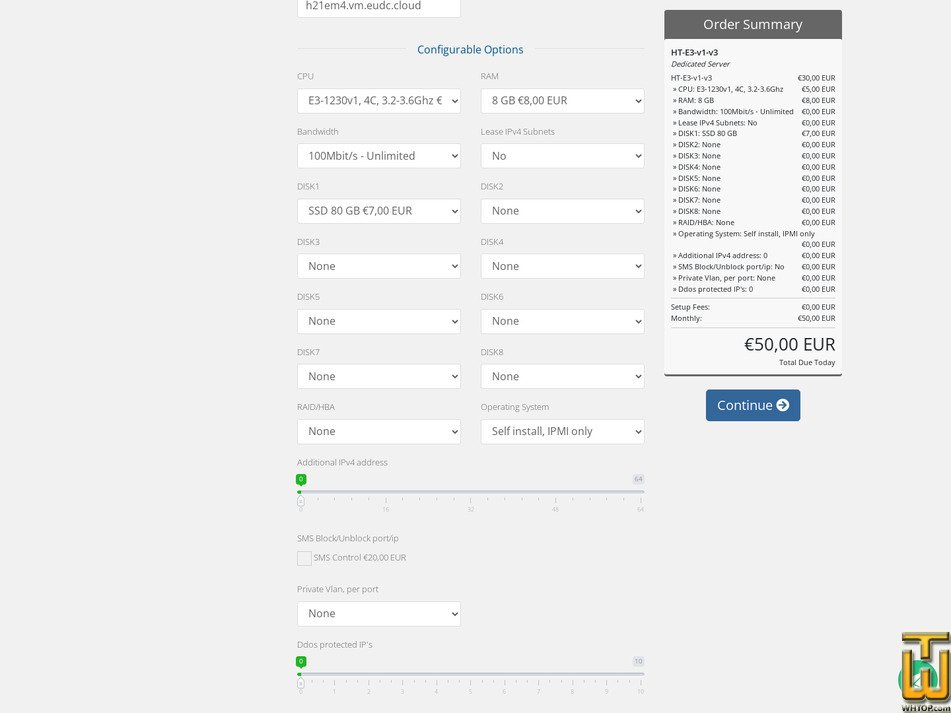951x713 pixels.
Task: Open the DISK2 dropdown
Action: pyautogui.click(x=562, y=210)
